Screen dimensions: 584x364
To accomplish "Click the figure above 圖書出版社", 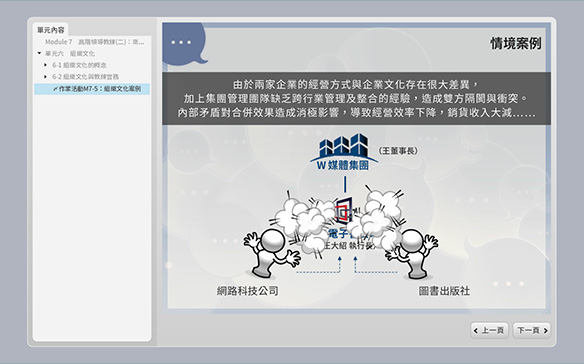I will click(412, 254).
